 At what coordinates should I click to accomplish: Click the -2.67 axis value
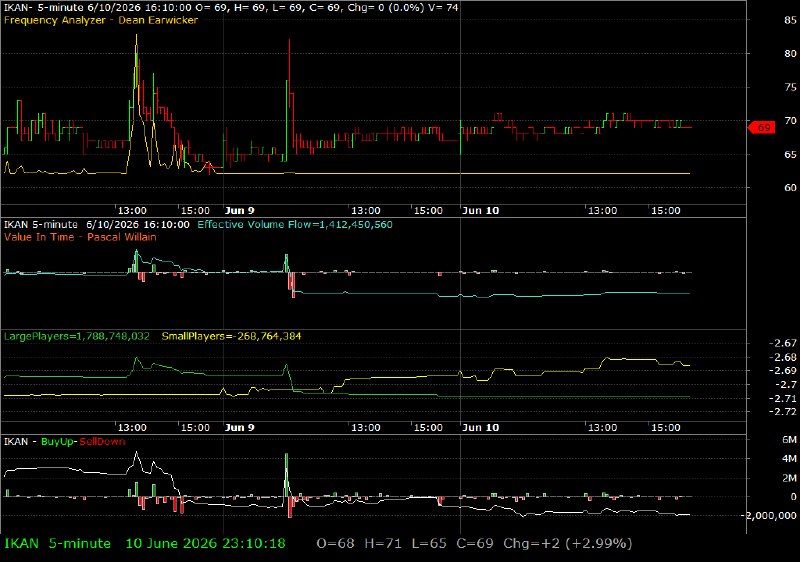coord(782,343)
